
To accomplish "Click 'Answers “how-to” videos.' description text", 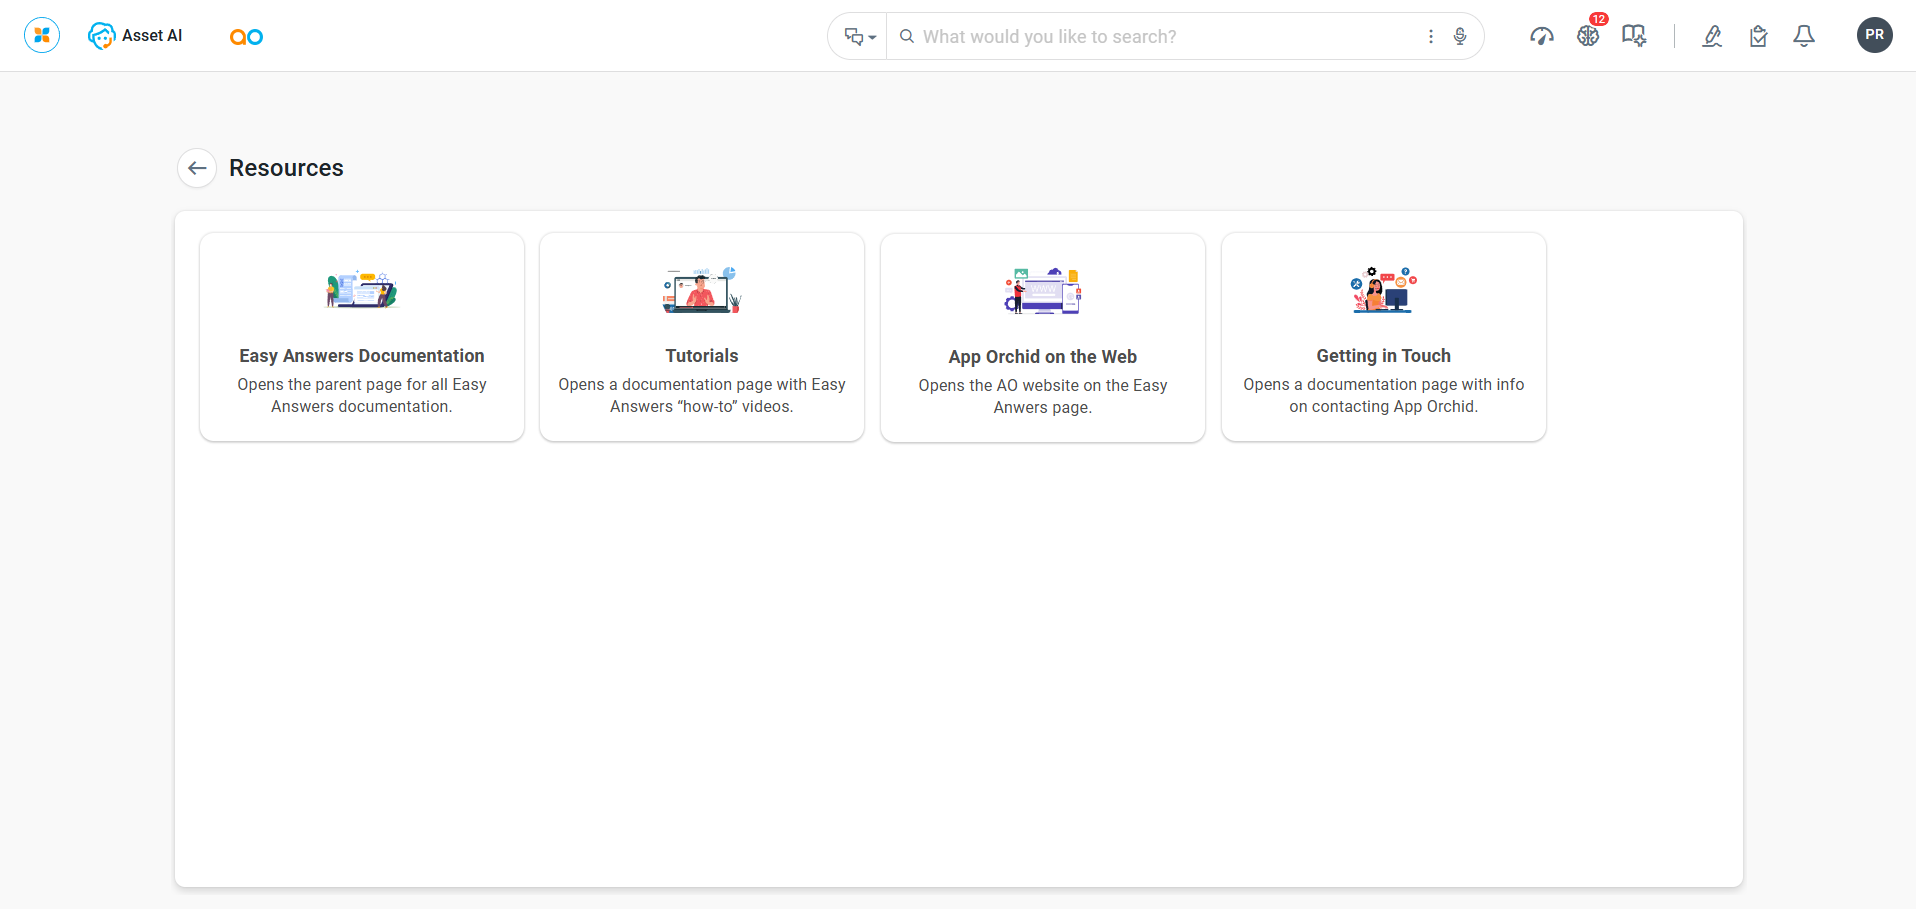I will pyautogui.click(x=702, y=406).
